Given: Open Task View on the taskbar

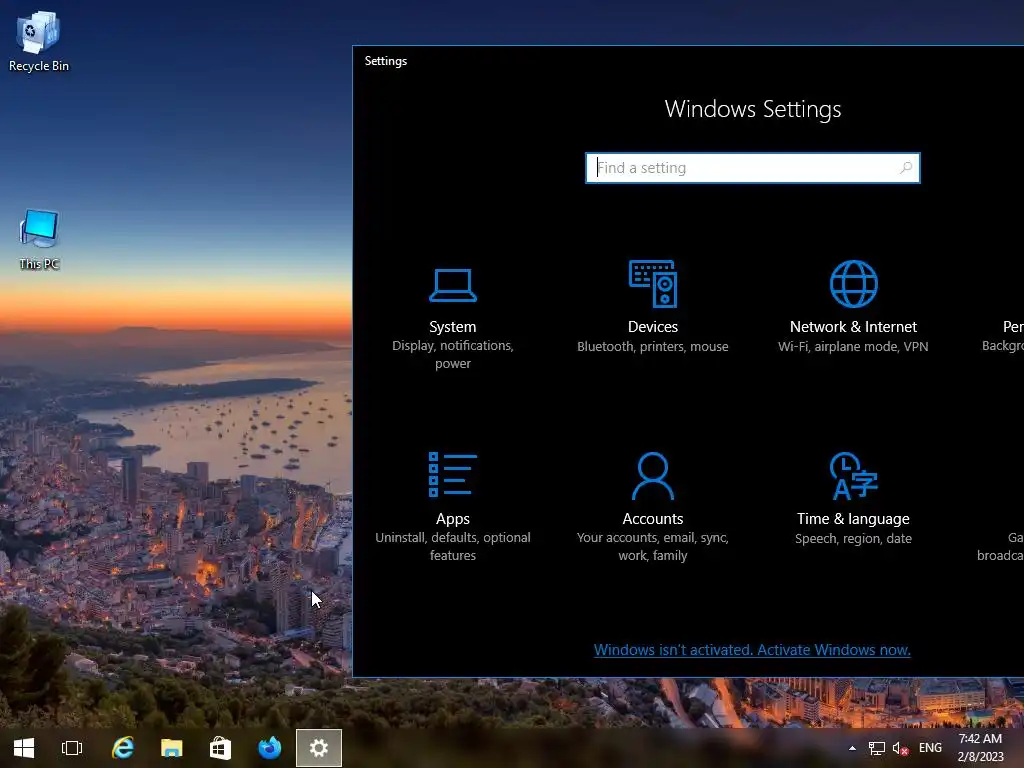Looking at the screenshot, I should [72, 748].
